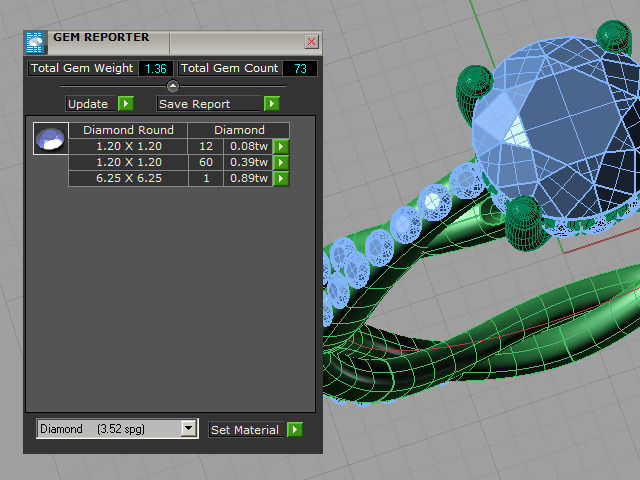The width and height of the screenshot is (640, 480).
Task: Click the Diamond material column header
Action: tap(239, 130)
